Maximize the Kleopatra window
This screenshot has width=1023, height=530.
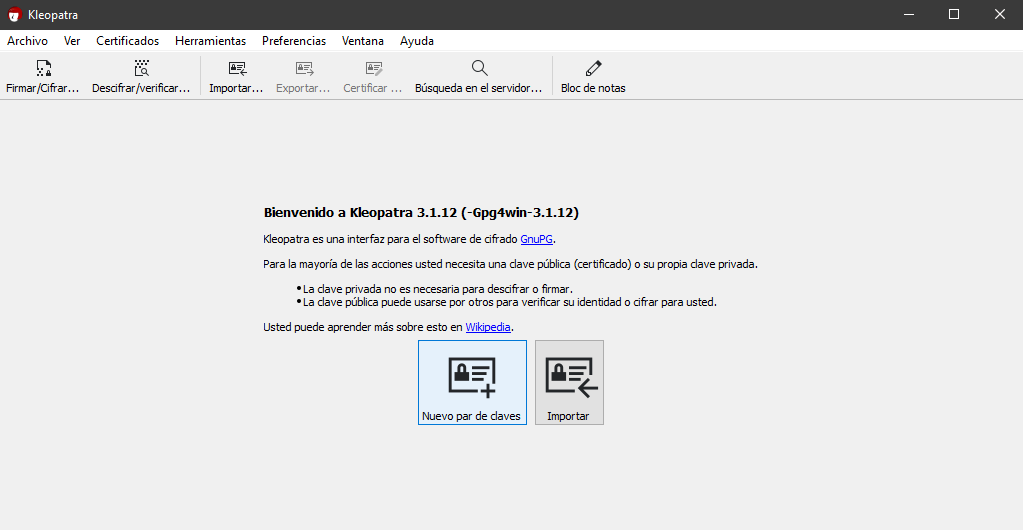[954, 14]
